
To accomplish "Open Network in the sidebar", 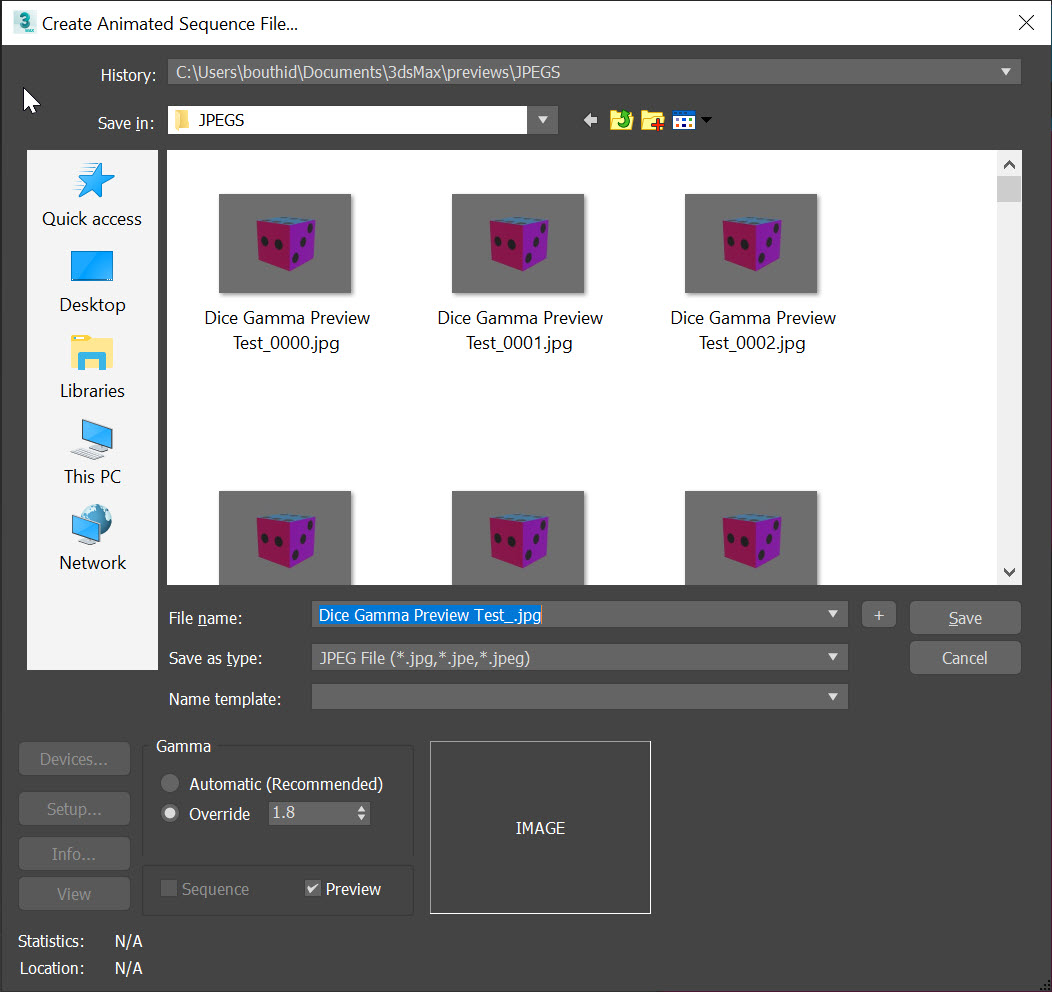I will (x=91, y=538).
